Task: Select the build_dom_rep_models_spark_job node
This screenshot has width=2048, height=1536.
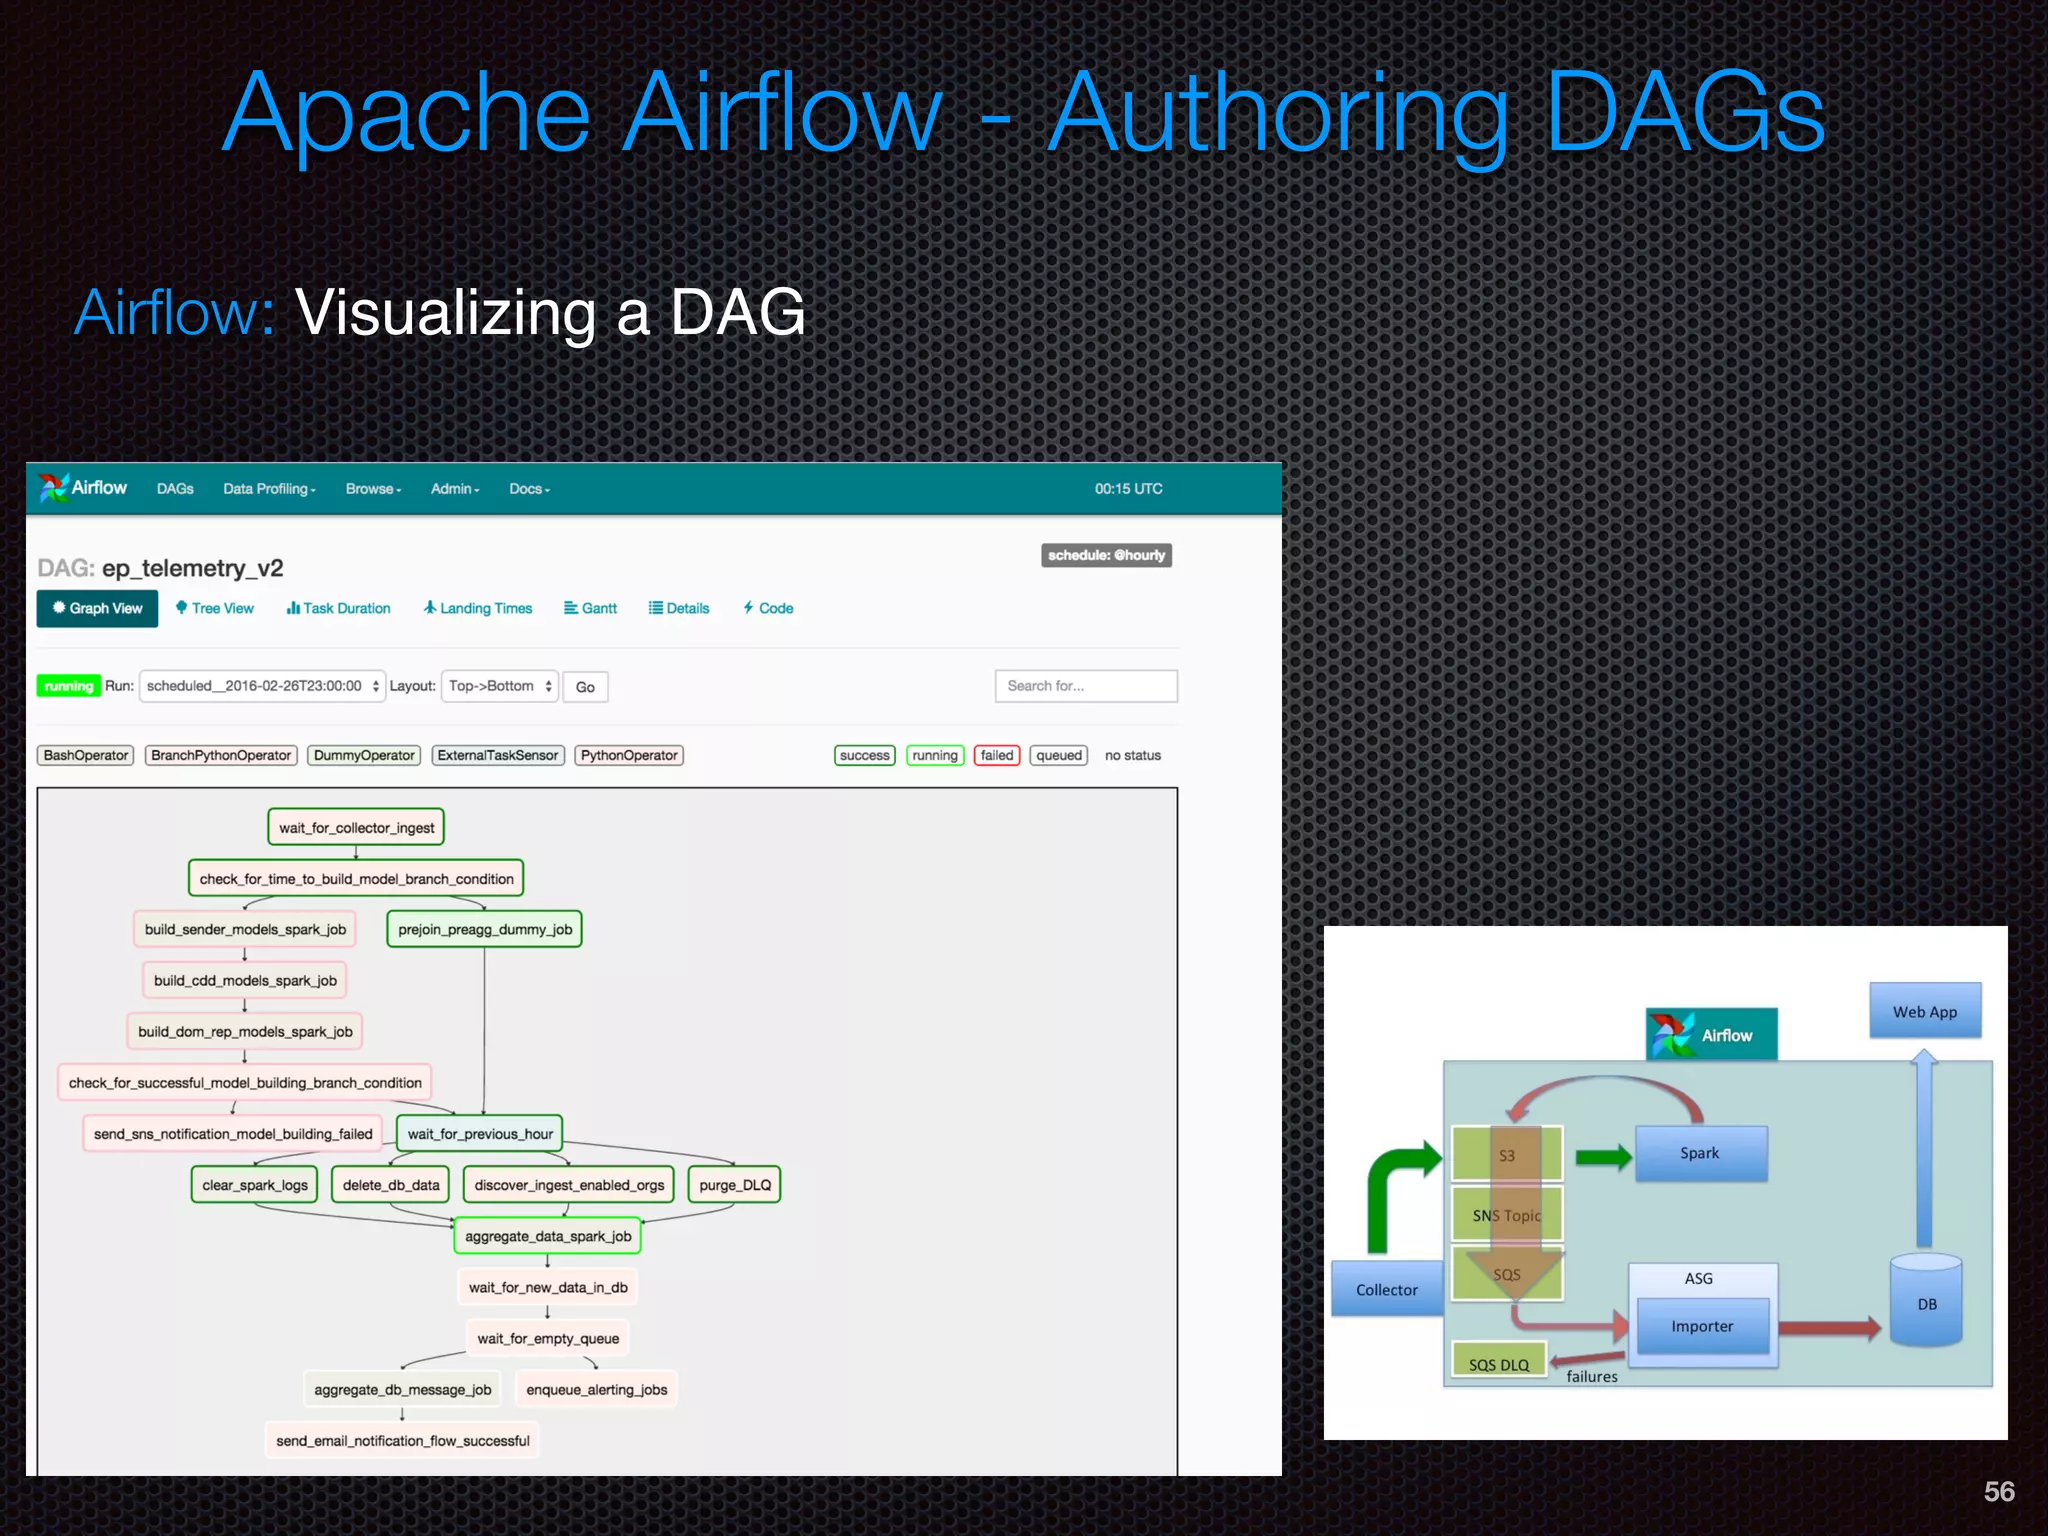Action: coord(245,1031)
